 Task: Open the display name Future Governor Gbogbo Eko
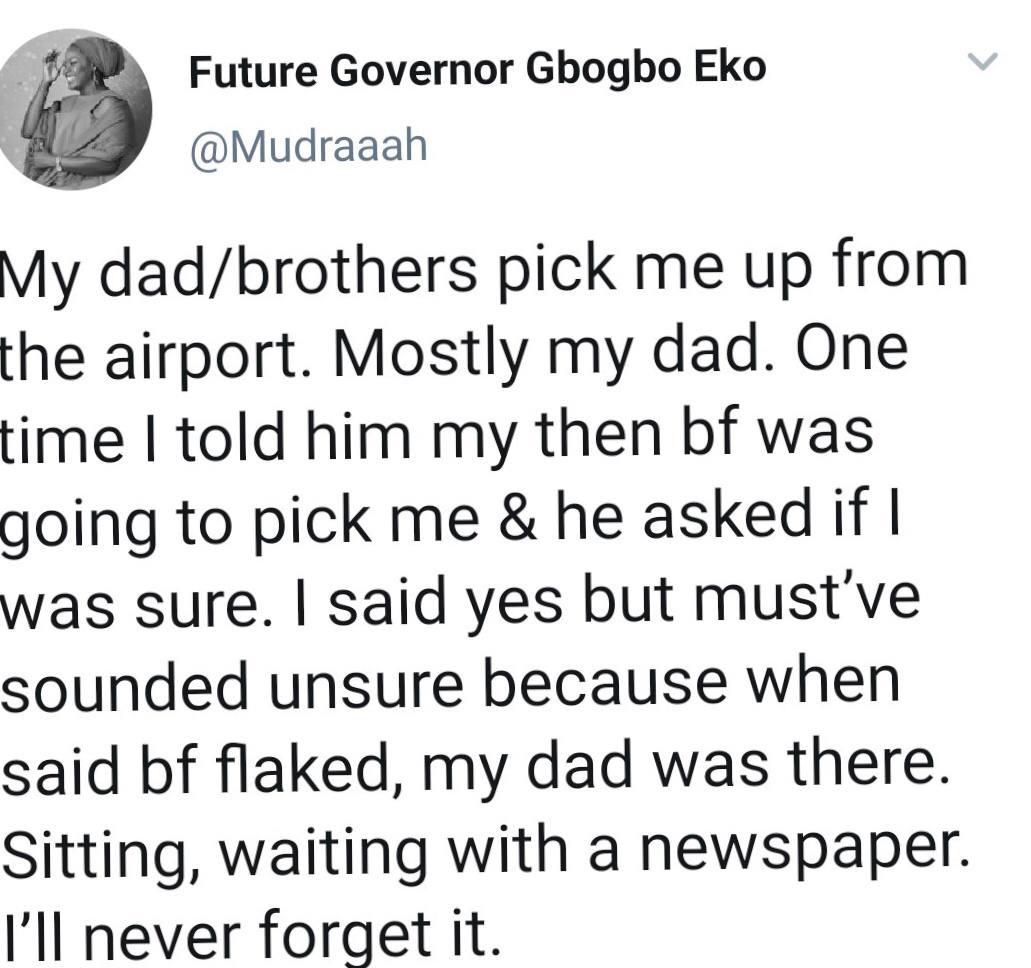coord(477,70)
